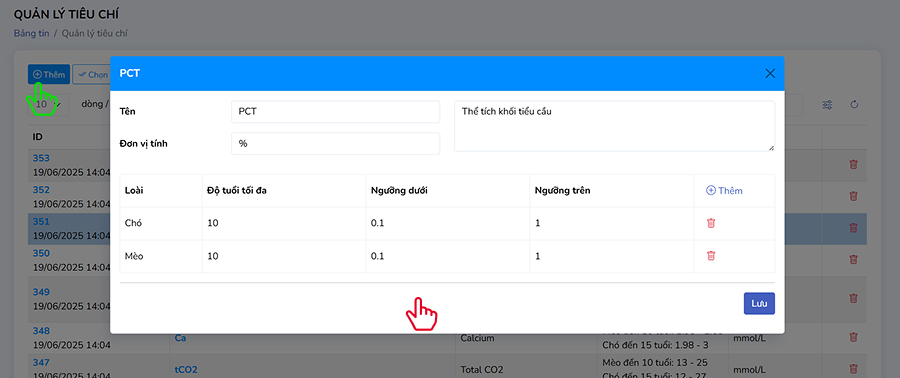The image size is (900, 378).
Task: Click the Đơn vị tính input field
Action: click(335, 143)
